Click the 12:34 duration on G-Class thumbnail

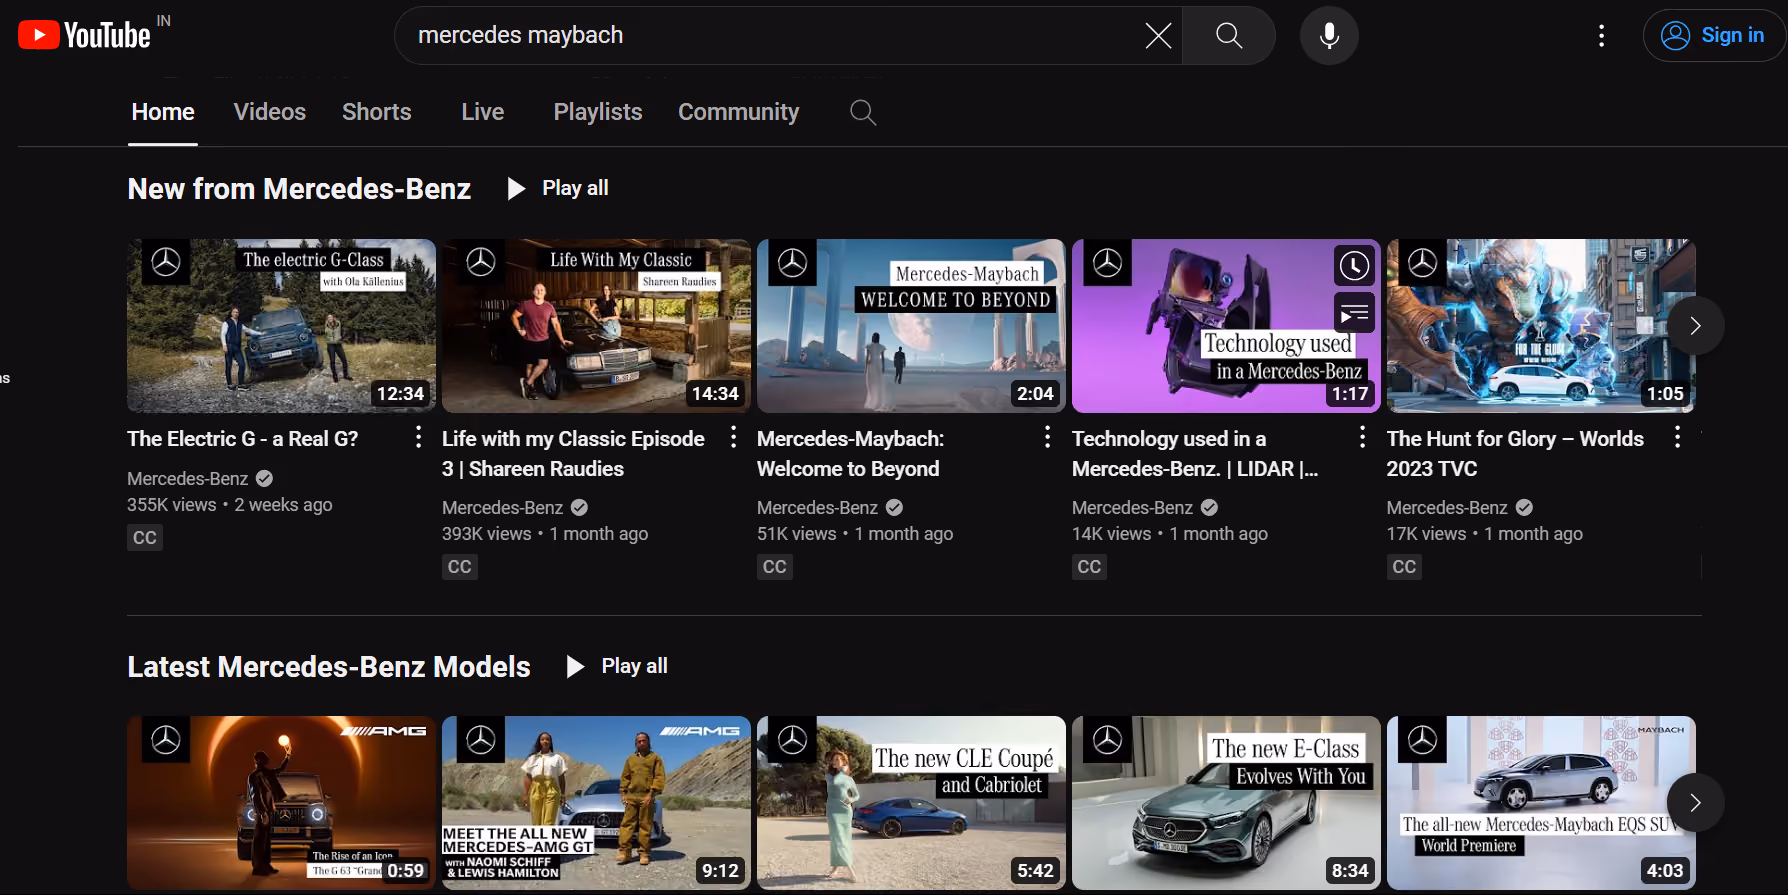coord(400,394)
